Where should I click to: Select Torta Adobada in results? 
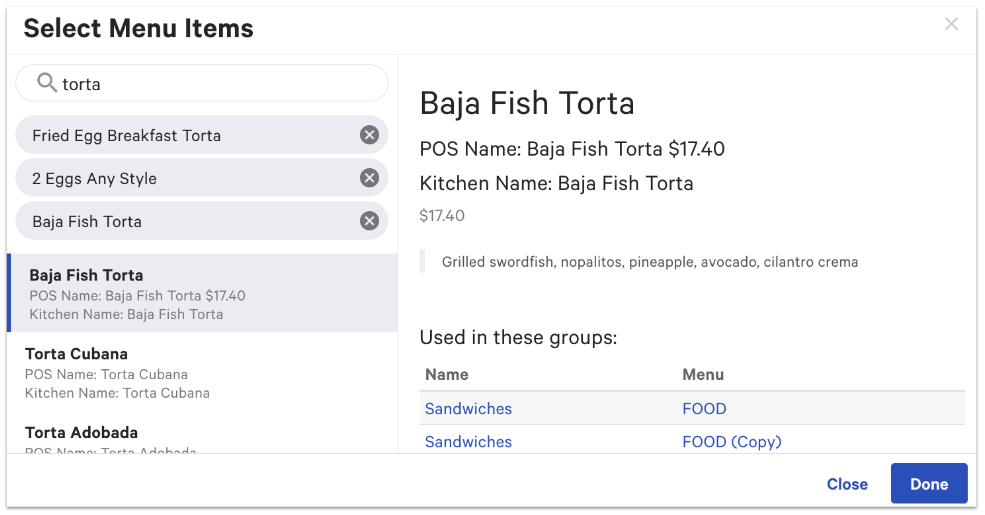(200, 438)
